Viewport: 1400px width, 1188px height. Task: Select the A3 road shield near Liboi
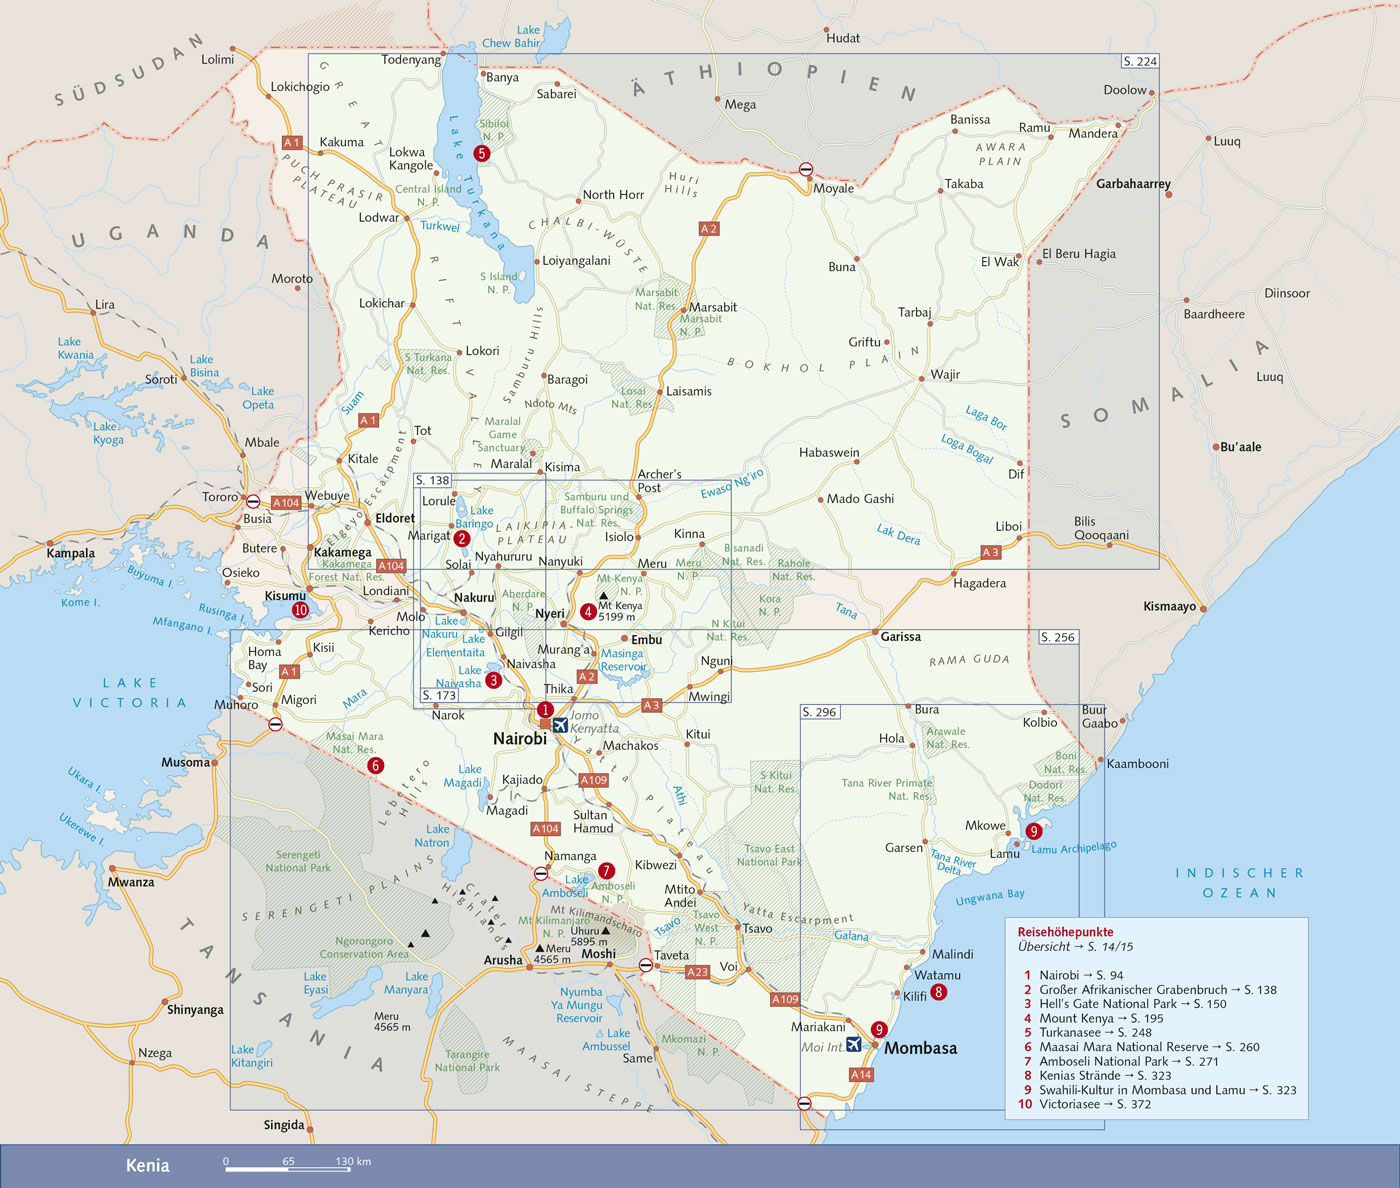tap(990, 552)
